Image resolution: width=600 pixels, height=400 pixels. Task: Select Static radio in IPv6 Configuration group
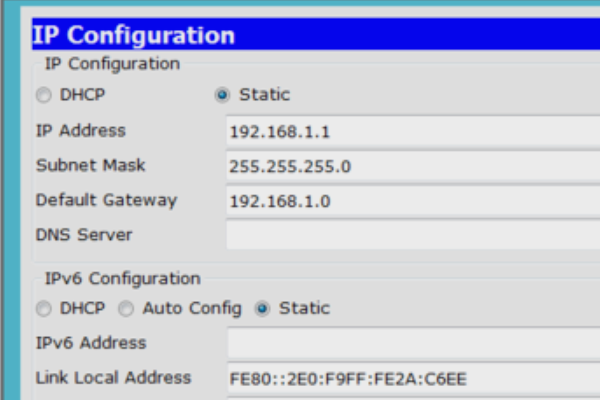pos(262,309)
